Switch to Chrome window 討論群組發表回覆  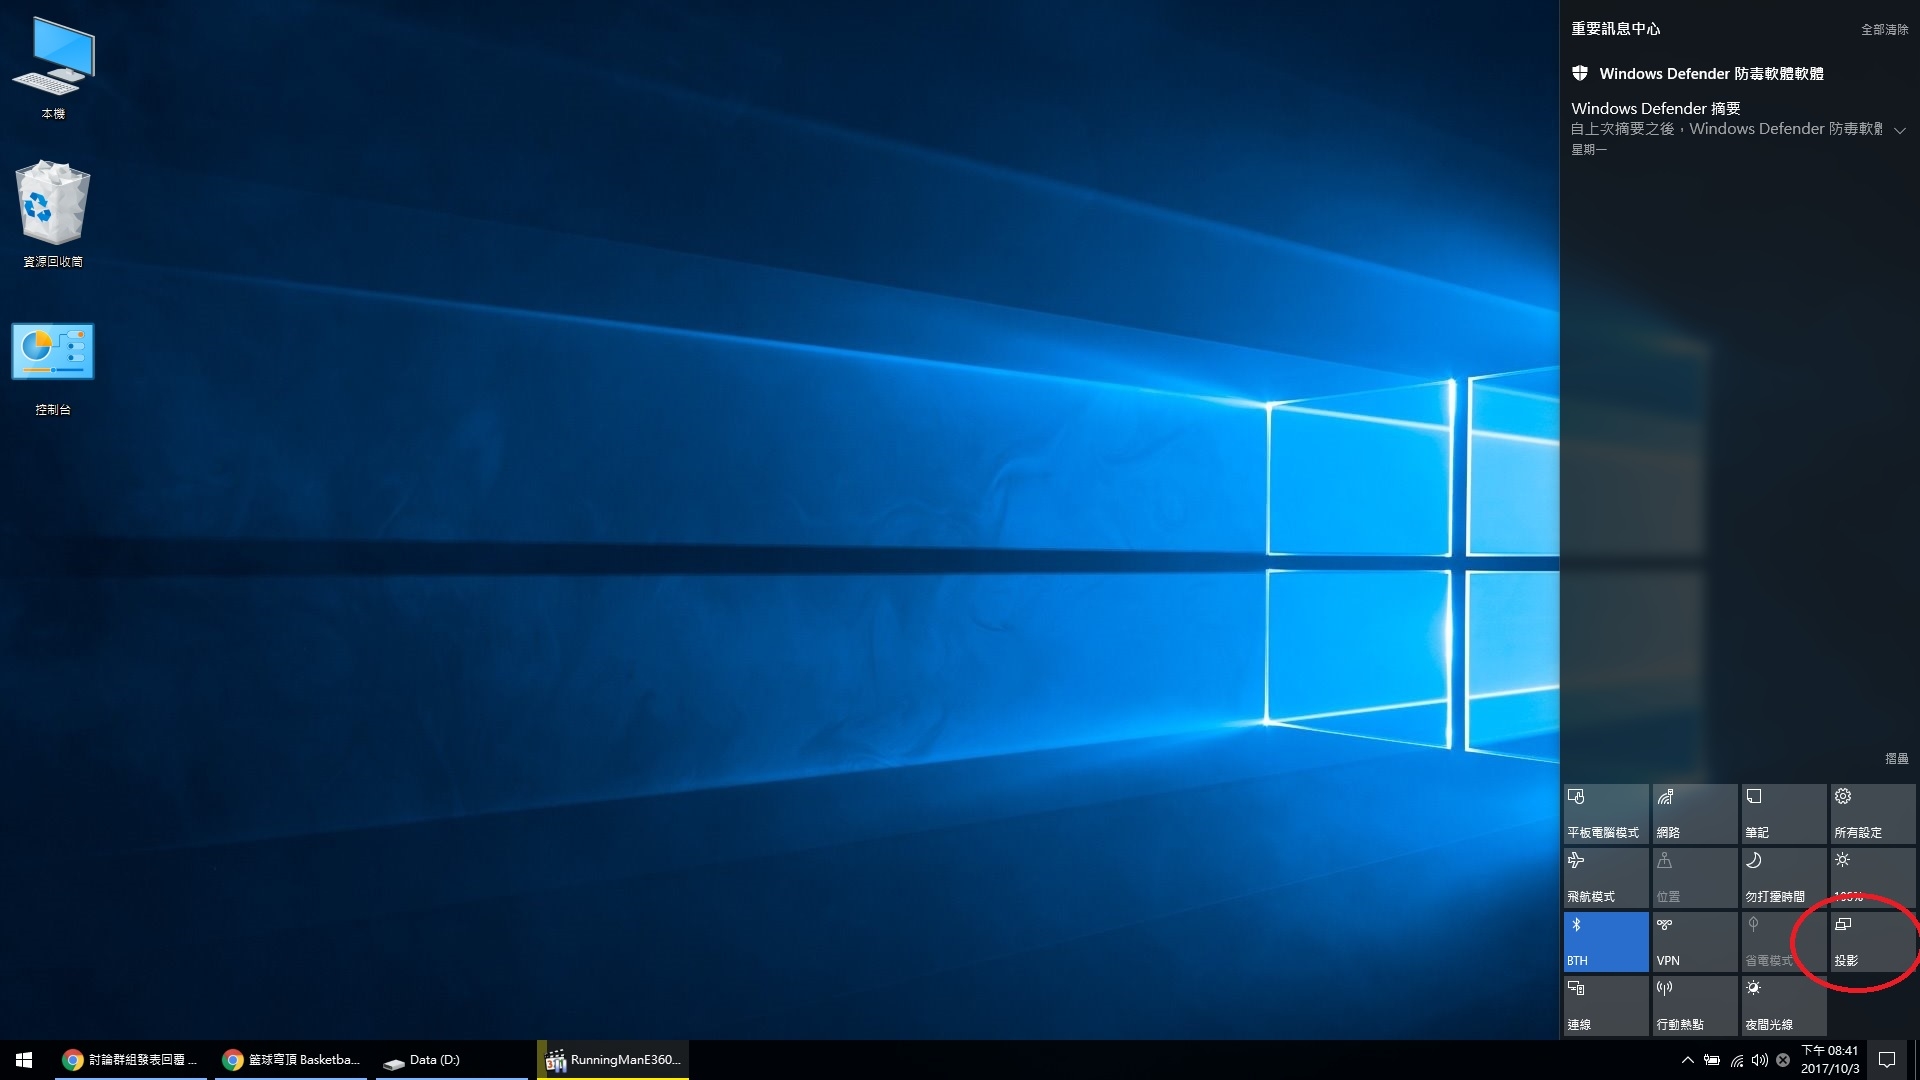tap(131, 1060)
